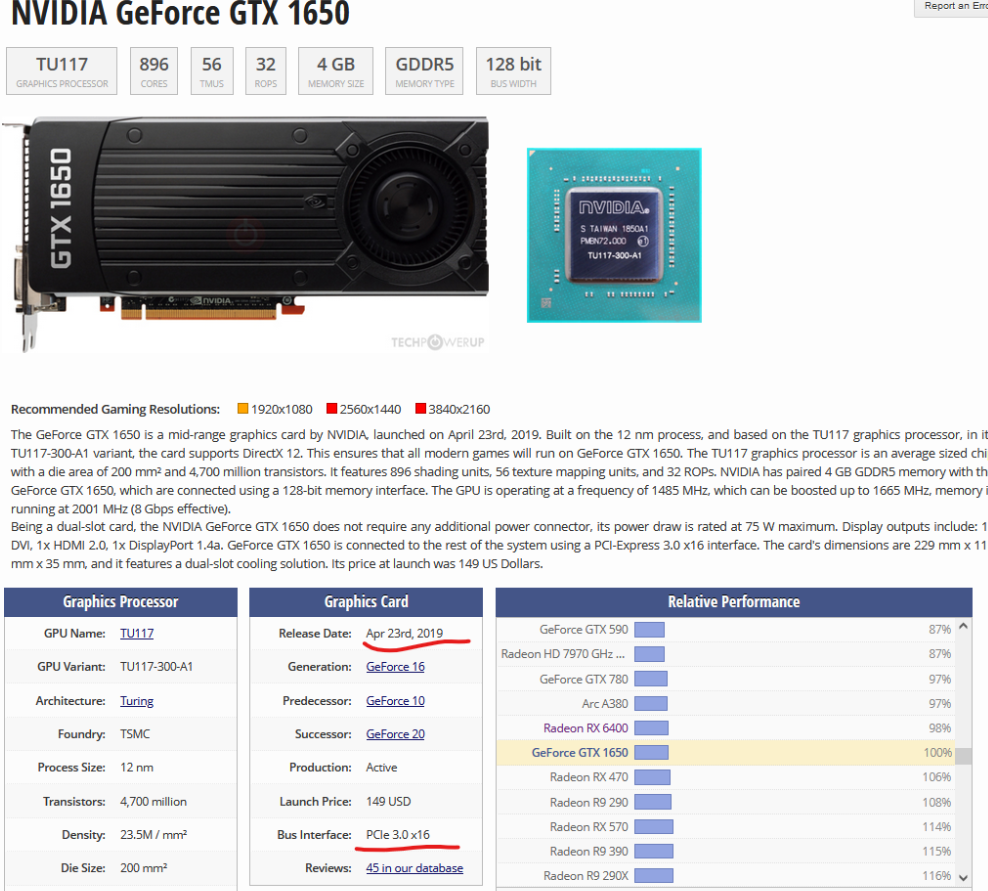Select Radeon R9 290 performance entry
Screen dimensions: 988x891
click(x=726, y=802)
